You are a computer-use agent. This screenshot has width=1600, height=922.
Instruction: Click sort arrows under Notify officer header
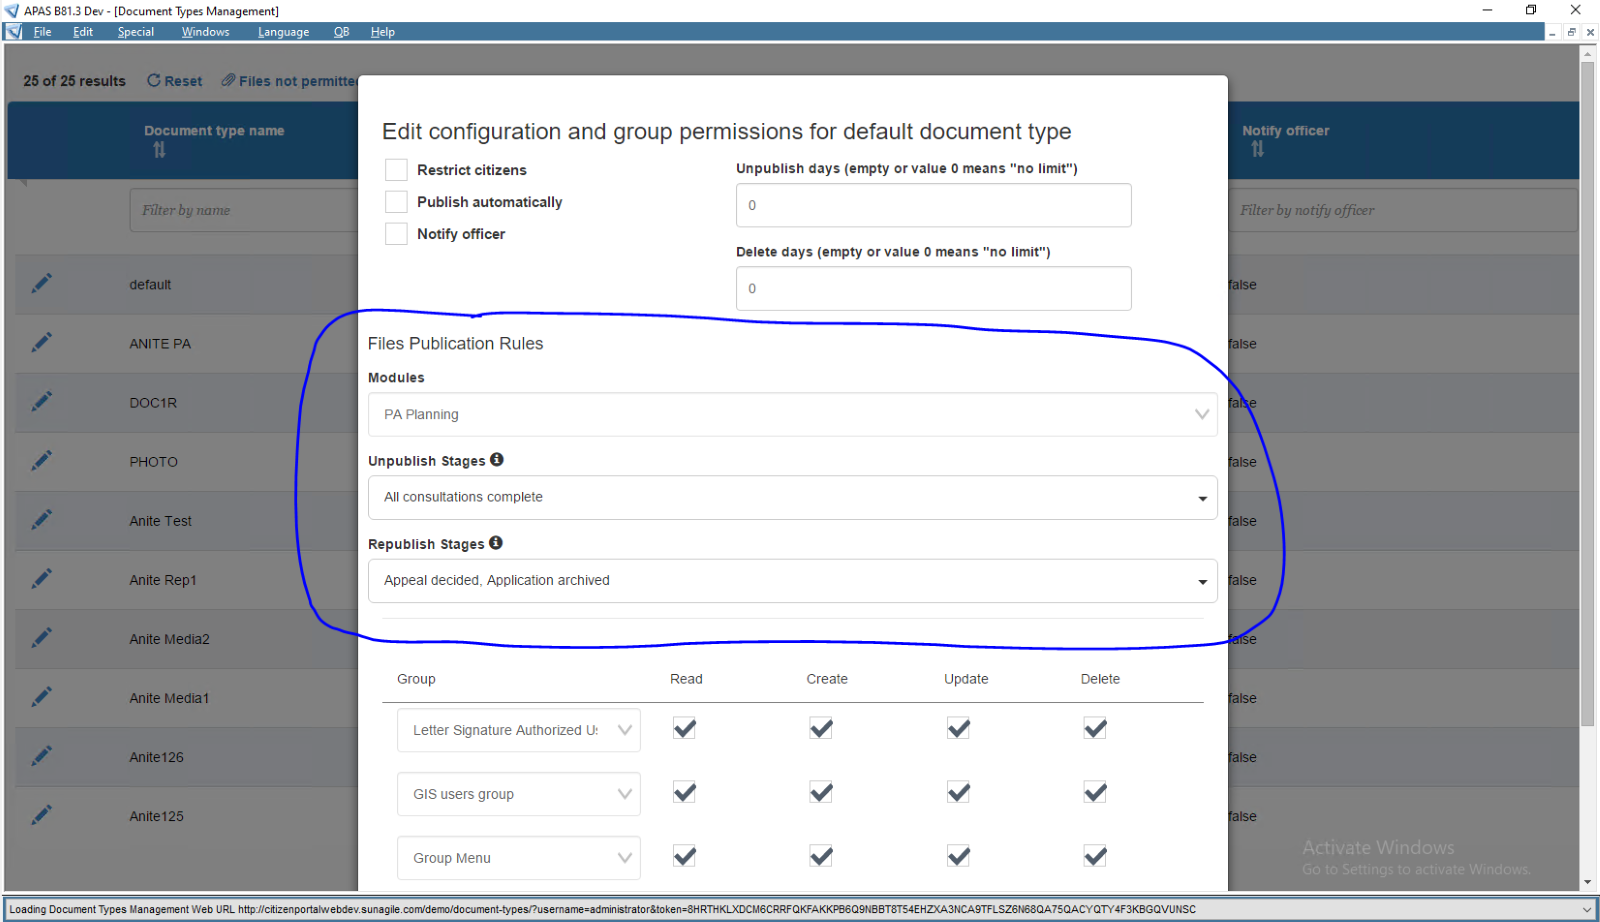click(x=1257, y=149)
